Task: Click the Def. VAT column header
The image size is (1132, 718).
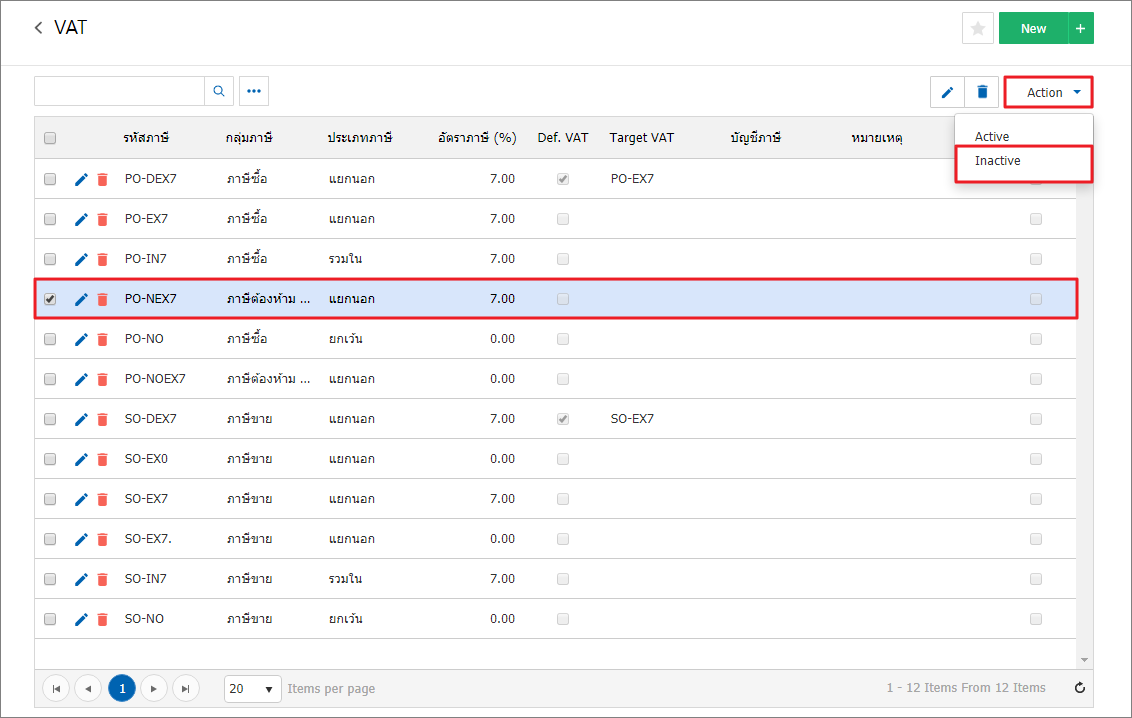Action: 563,138
